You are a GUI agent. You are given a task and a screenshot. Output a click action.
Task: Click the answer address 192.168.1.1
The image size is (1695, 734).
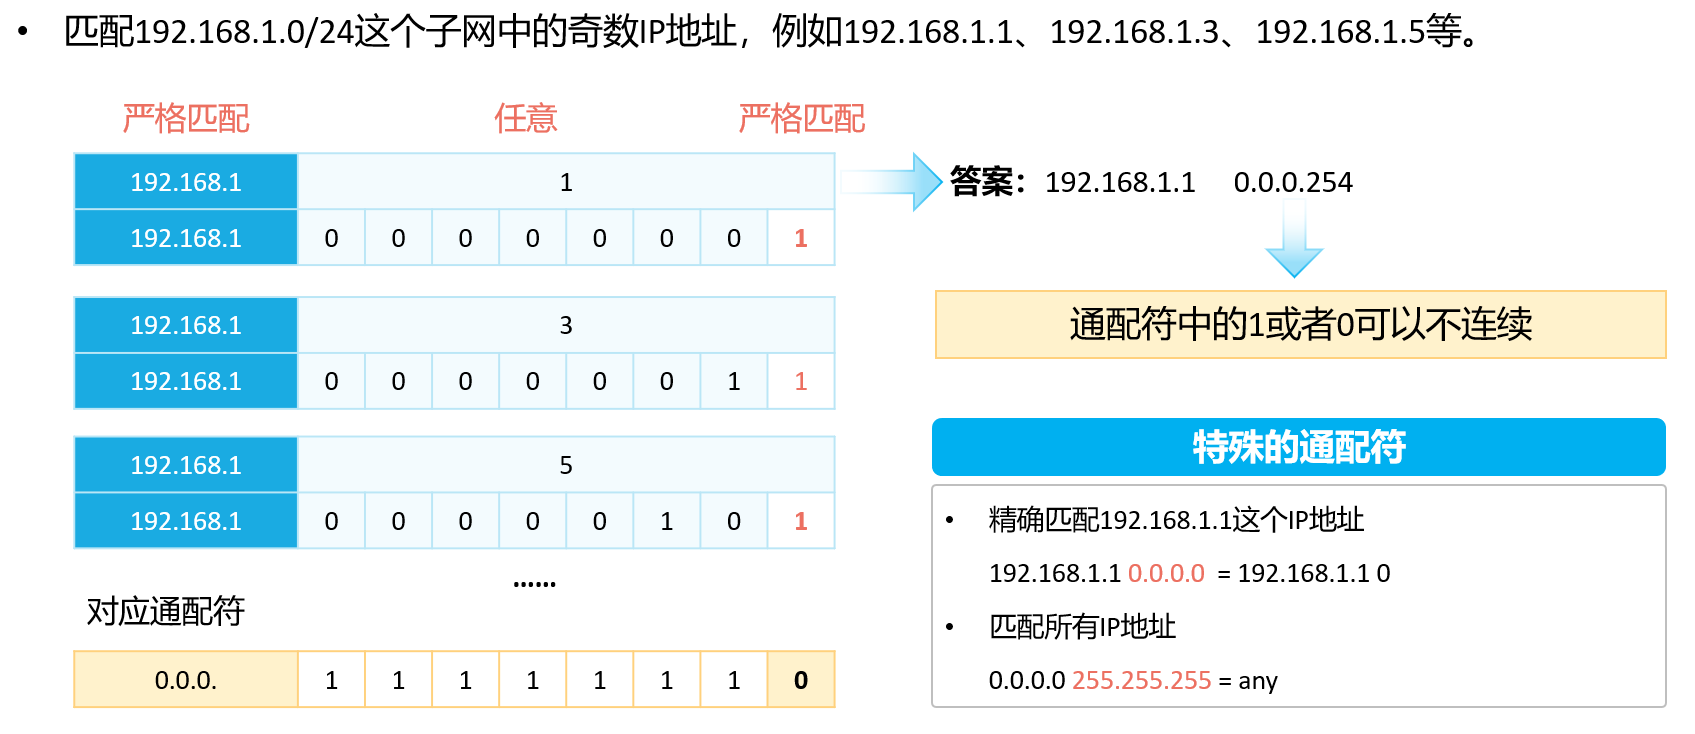(1120, 182)
